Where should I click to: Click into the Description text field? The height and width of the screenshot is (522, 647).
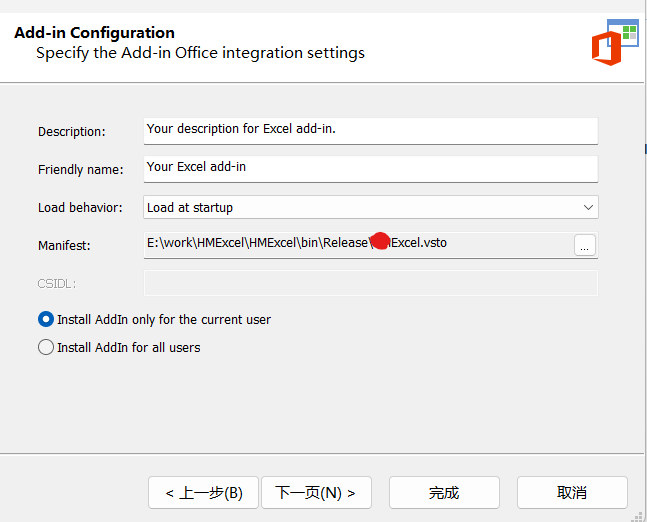370,130
